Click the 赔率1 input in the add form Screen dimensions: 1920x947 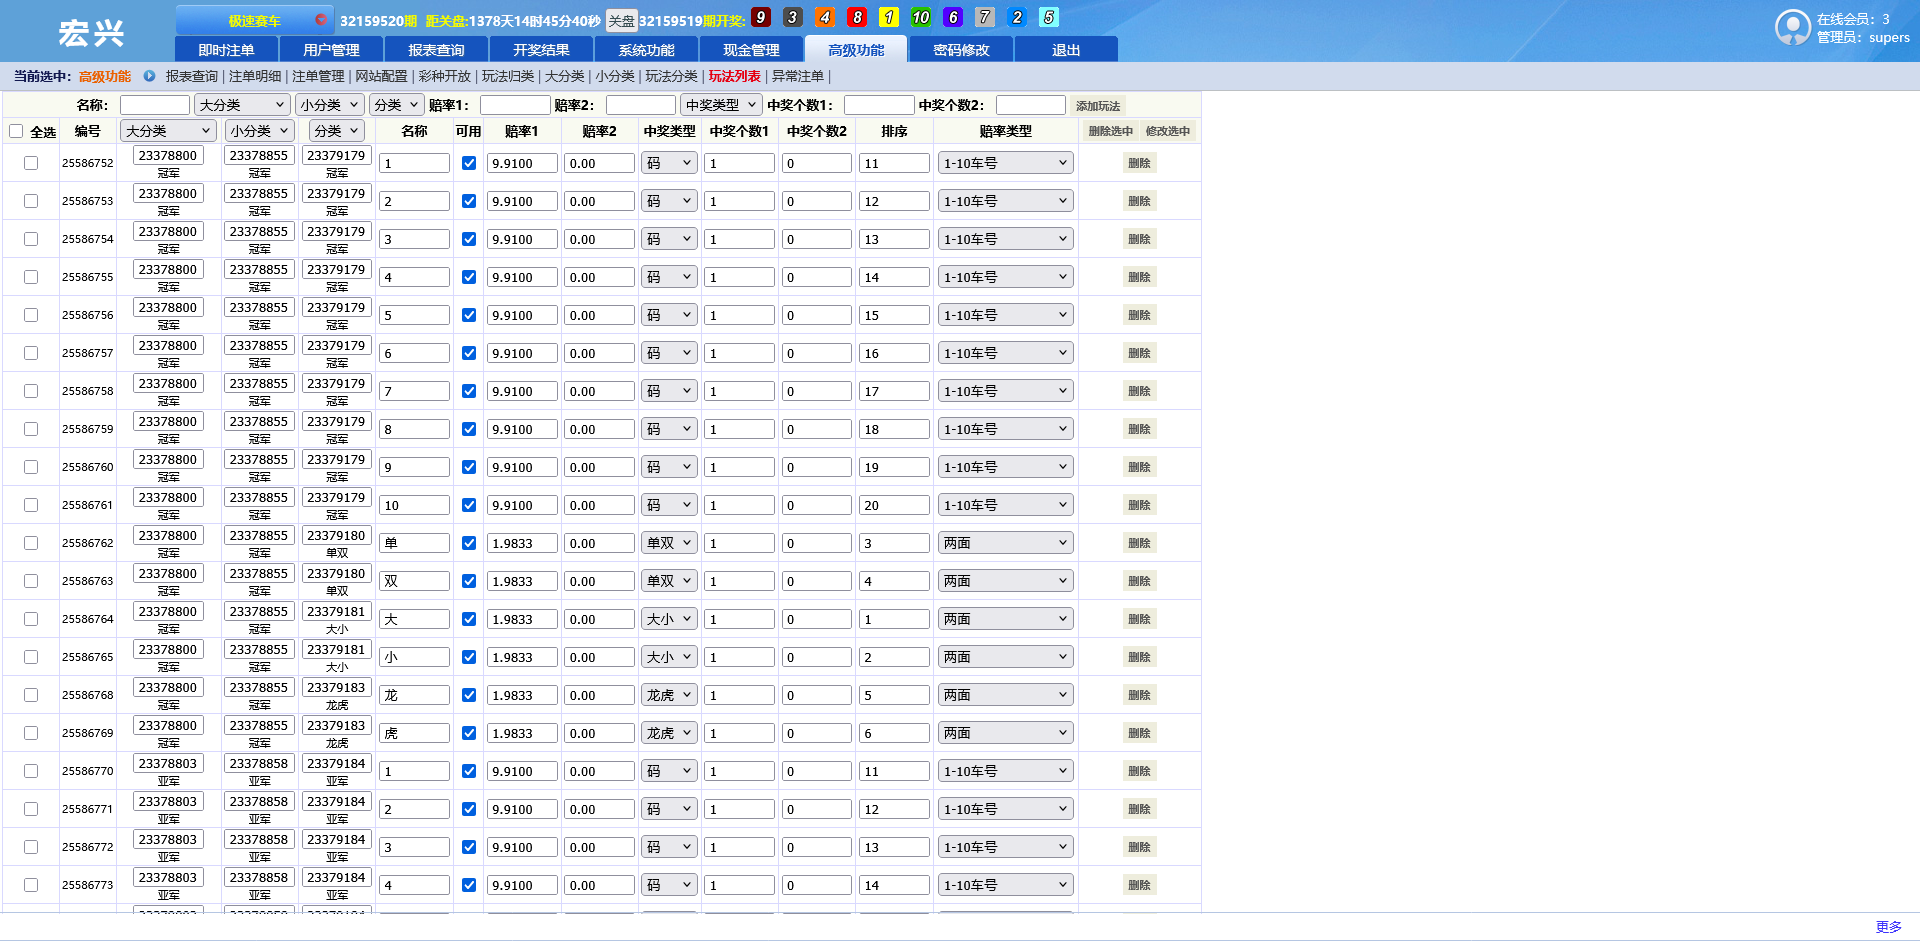coord(515,105)
